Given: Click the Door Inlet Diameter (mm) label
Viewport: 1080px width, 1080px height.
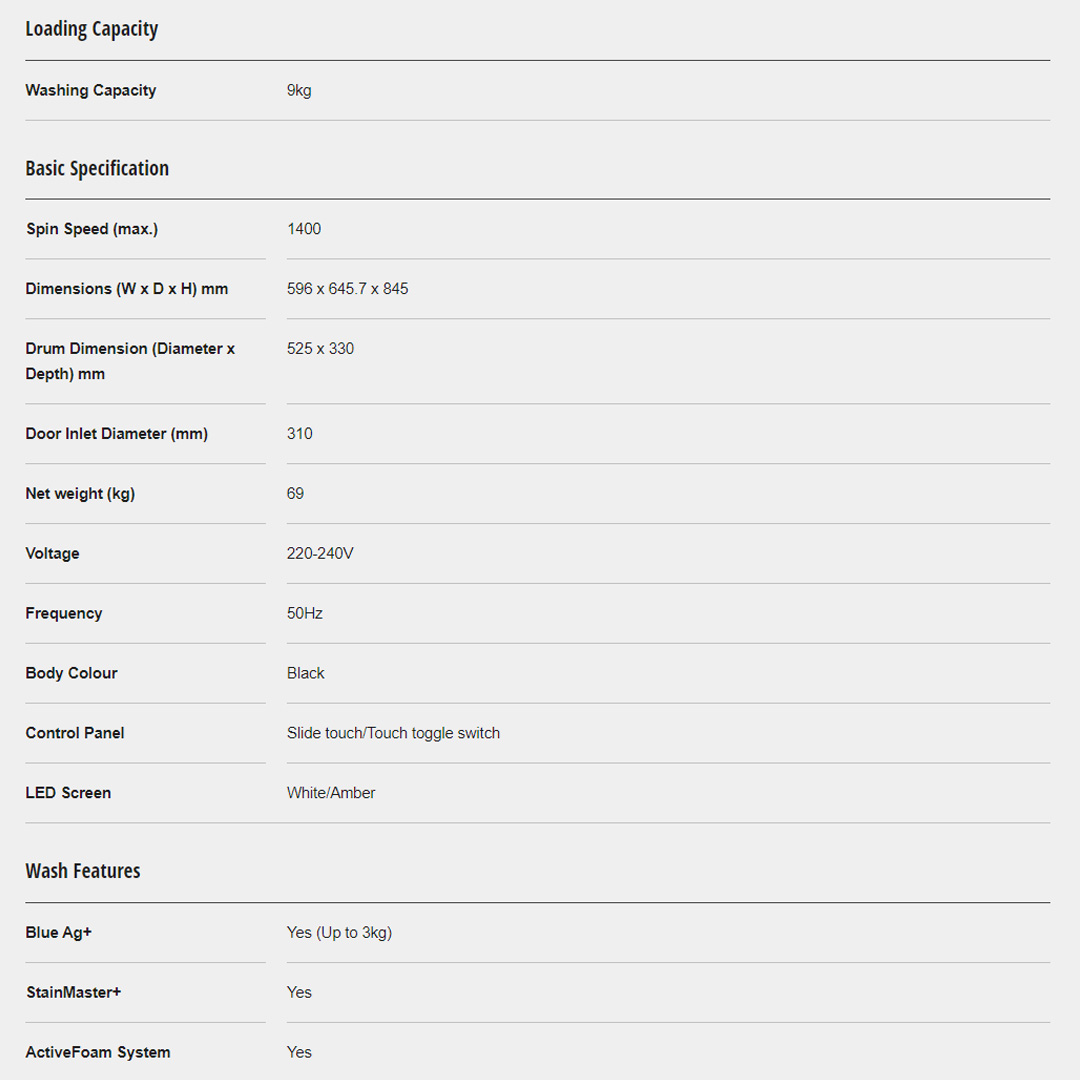Looking at the screenshot, I should click(117, 434).
